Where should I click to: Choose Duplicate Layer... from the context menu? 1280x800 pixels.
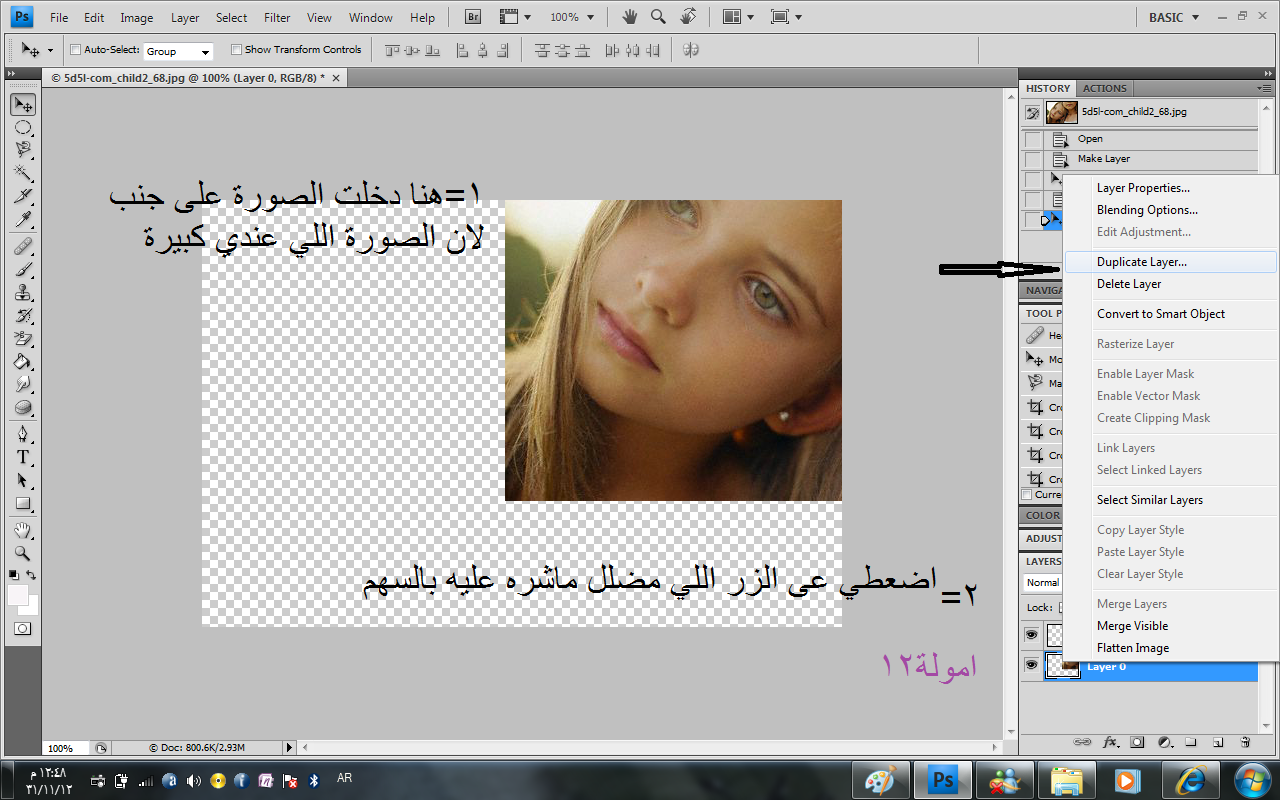[1141, 262]
